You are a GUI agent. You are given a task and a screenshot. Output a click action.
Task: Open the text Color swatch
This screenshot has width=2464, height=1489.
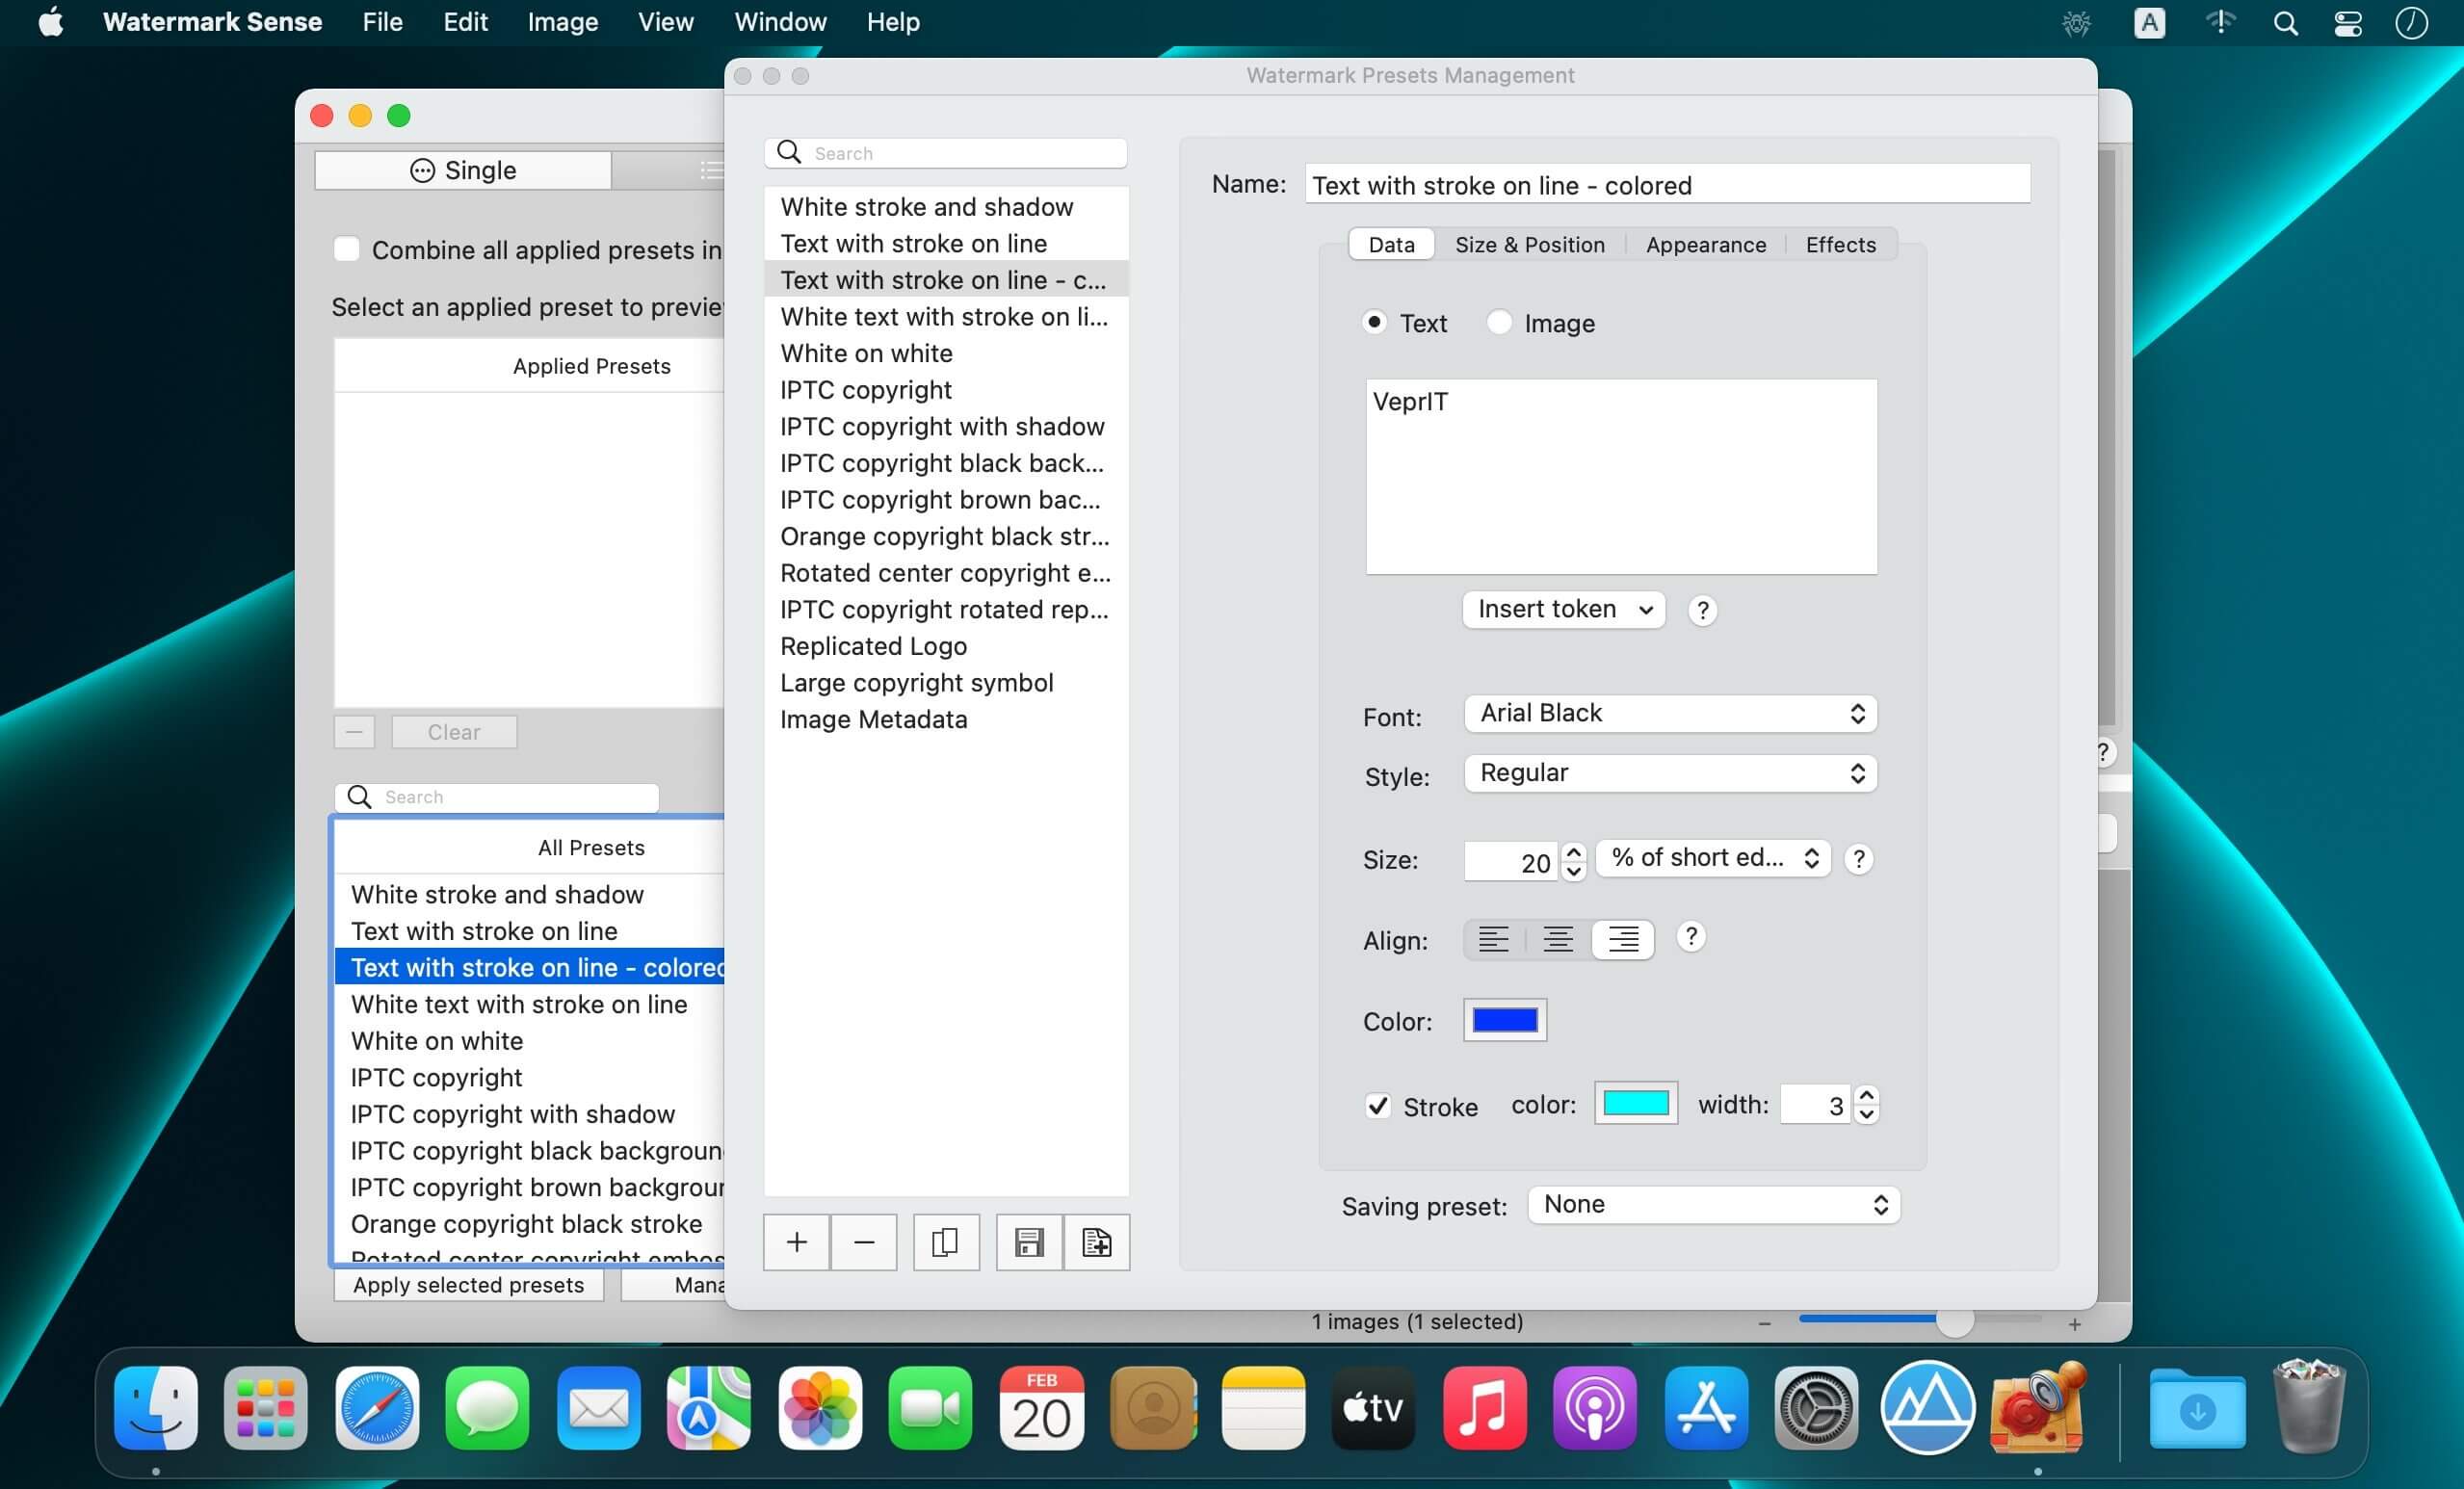[x=1505, y=1020]
